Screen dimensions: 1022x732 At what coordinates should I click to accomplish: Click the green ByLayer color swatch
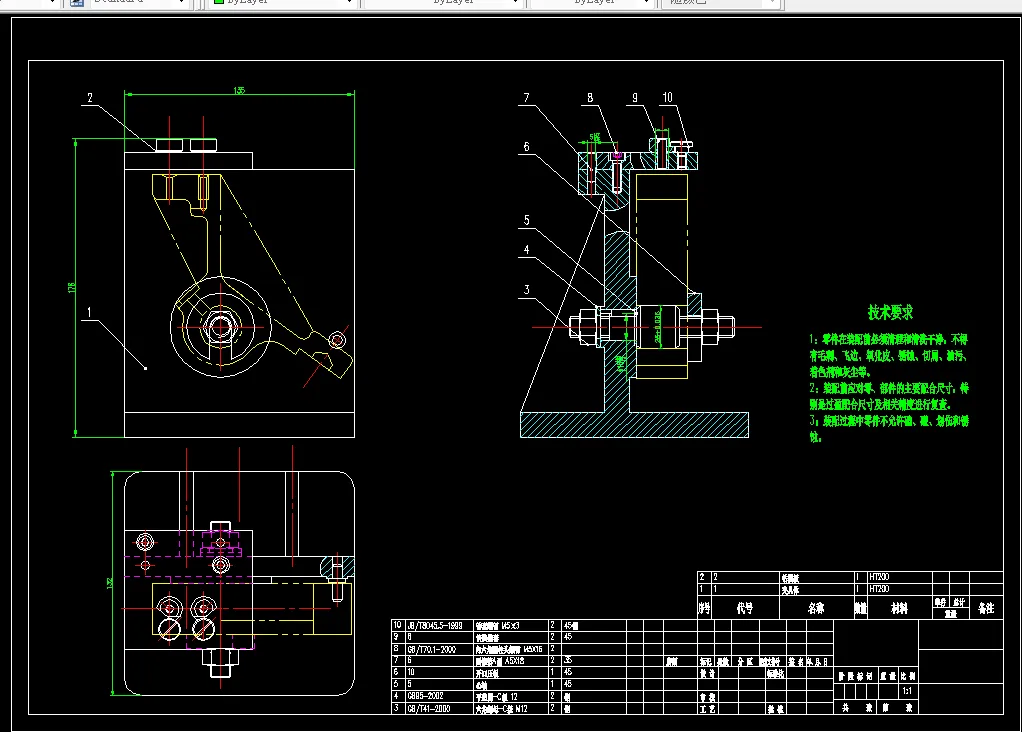(x=218, y=3)
